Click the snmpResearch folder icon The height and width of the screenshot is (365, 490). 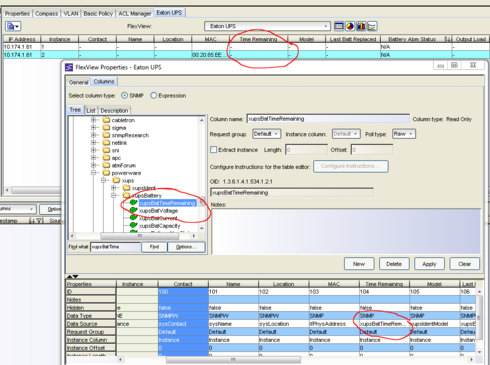[x=106, y=135]
